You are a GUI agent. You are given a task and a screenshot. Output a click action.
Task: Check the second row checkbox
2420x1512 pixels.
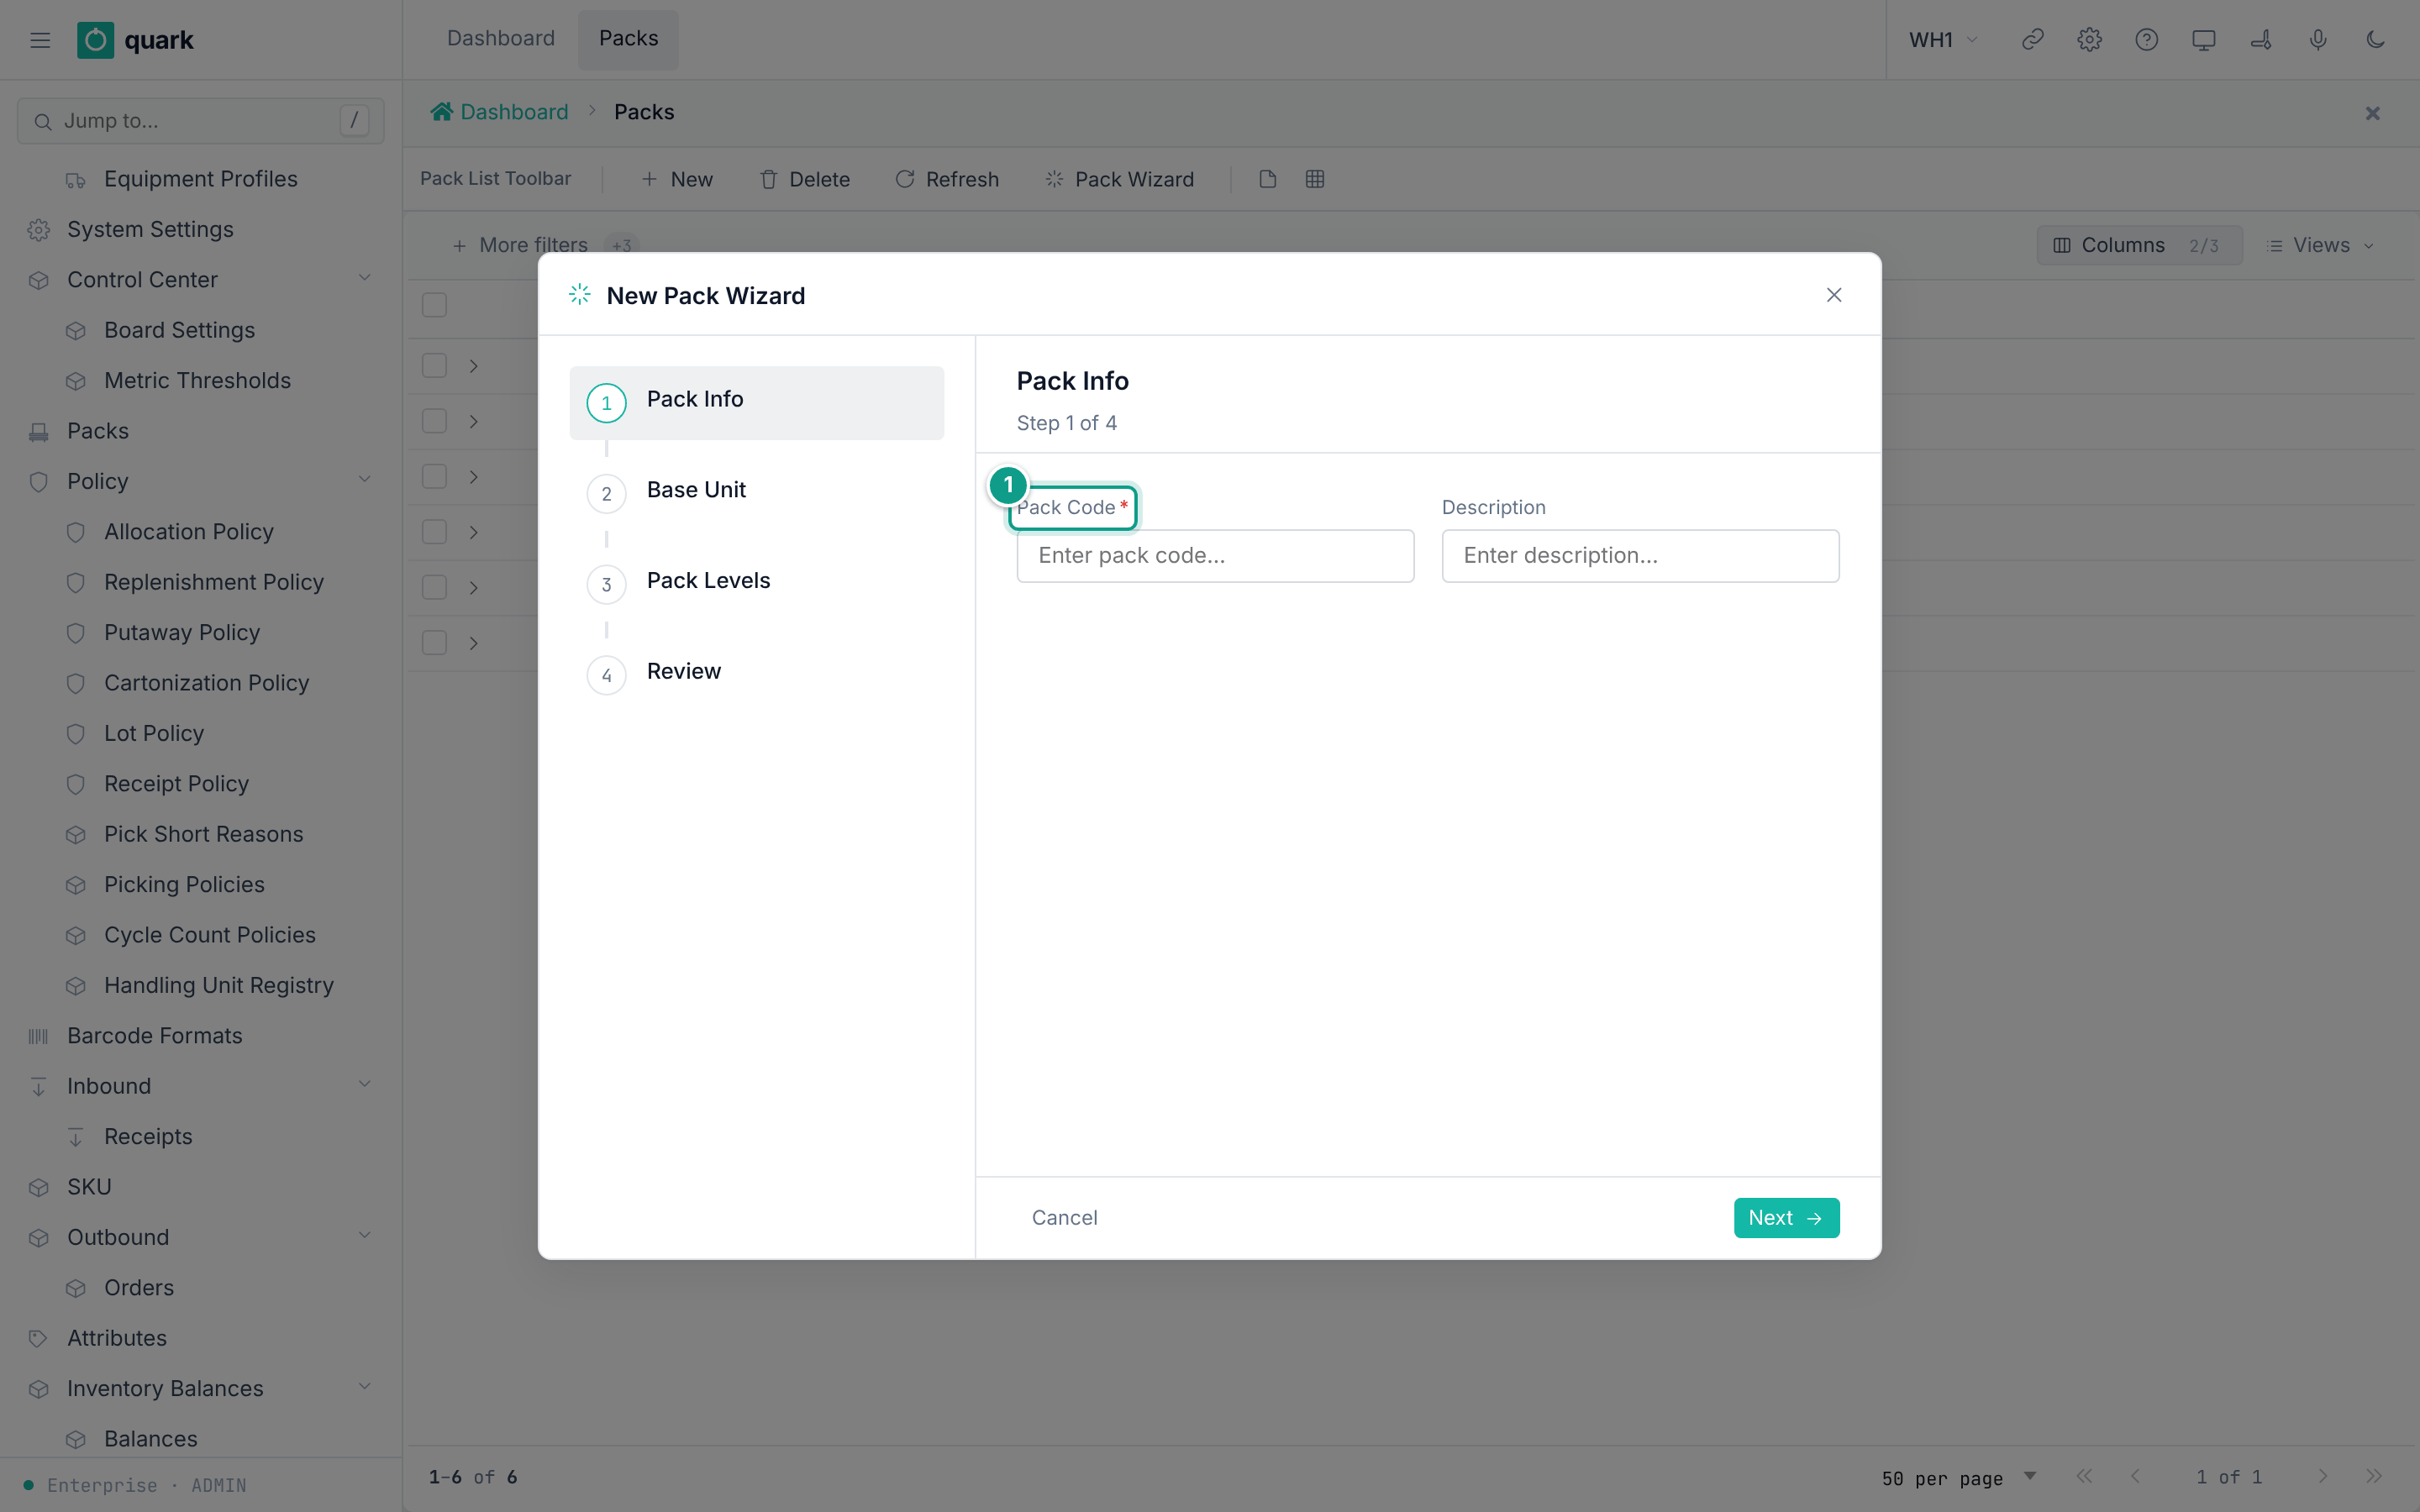434,421
